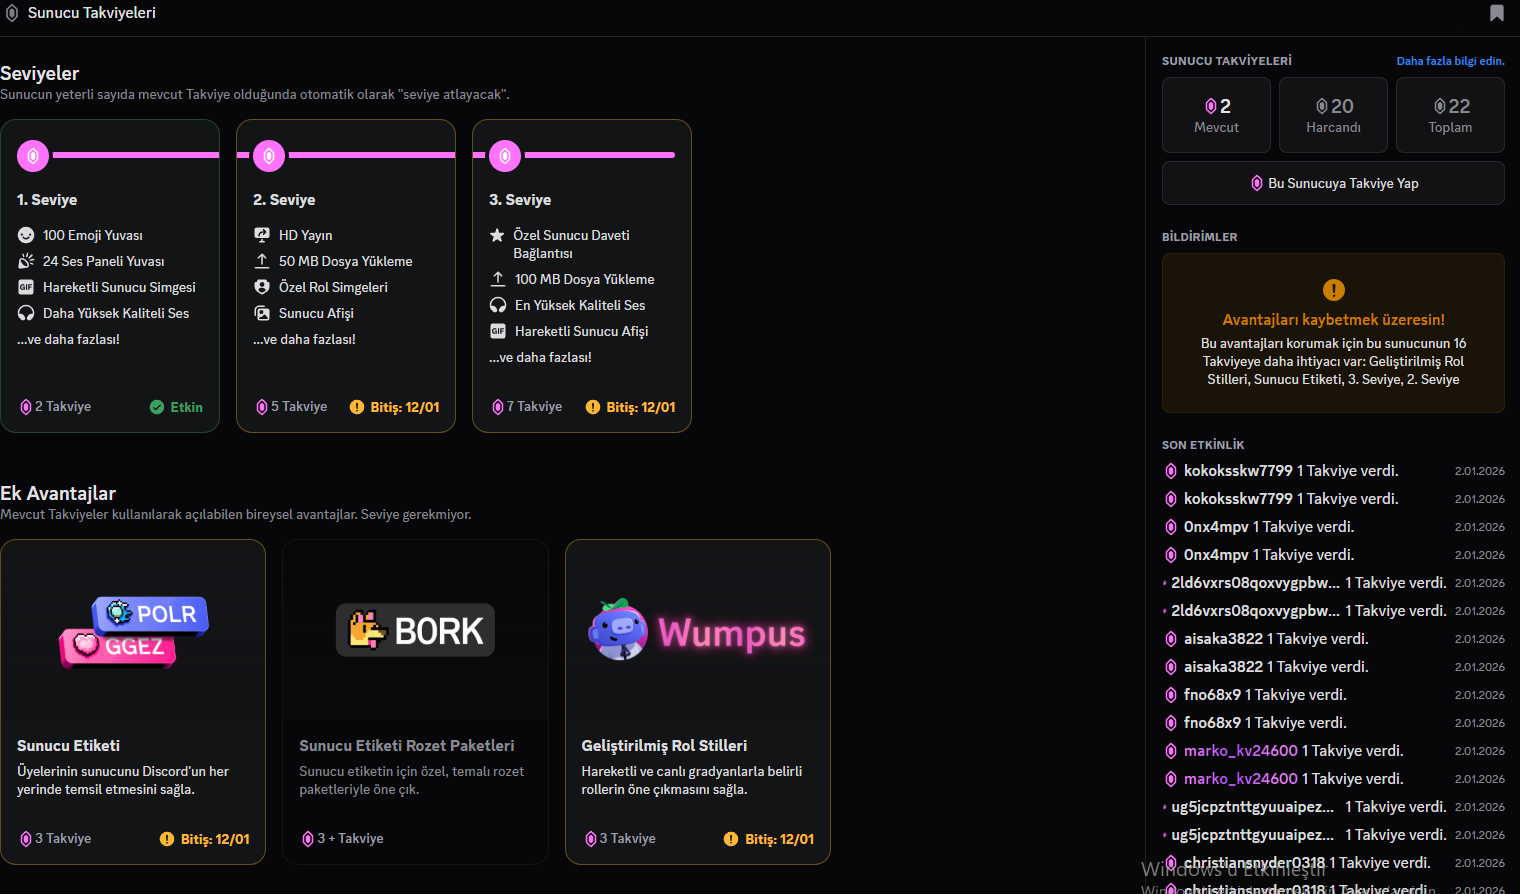The height and width of the screenshot is (894, 1520).
Task: Click the pink gem badge above 1. Seviye
Action: (33, 155)
